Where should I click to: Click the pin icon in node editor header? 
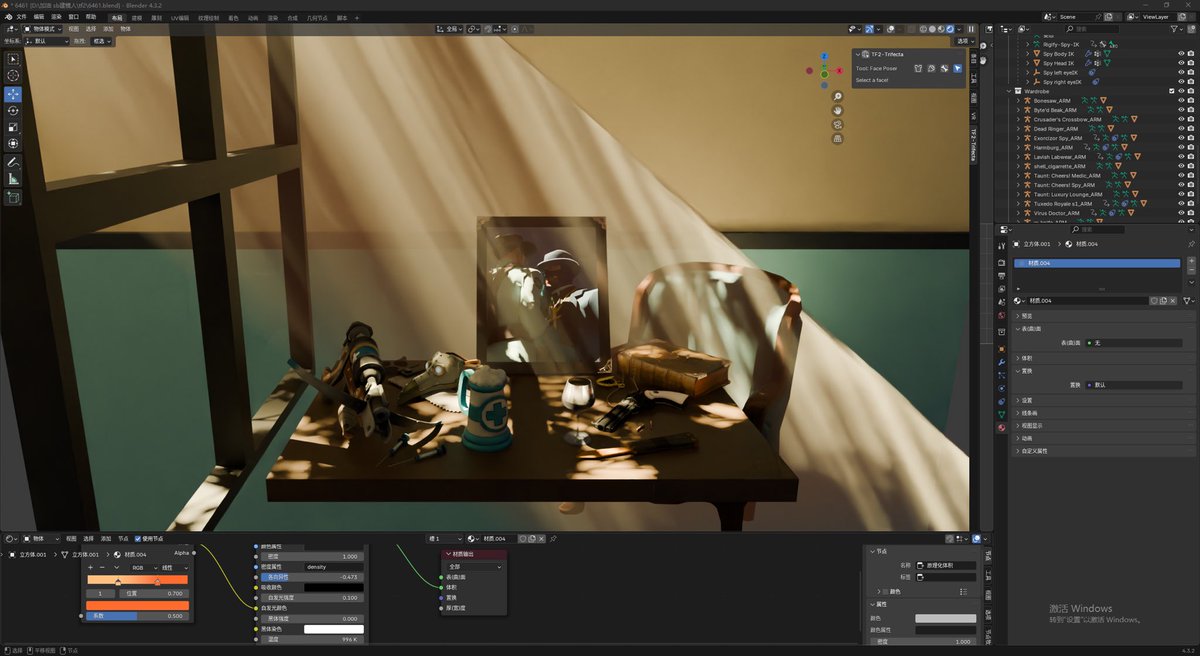point(553,538)
